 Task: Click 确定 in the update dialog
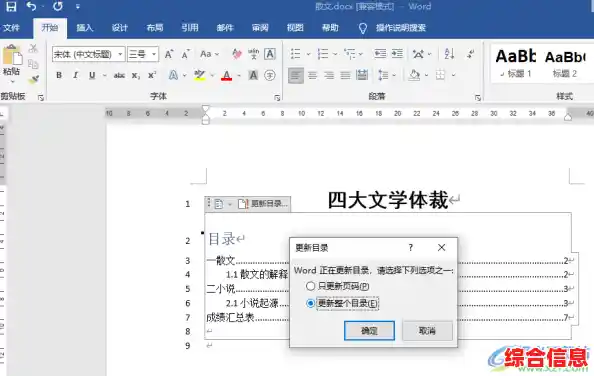(369, 331)
